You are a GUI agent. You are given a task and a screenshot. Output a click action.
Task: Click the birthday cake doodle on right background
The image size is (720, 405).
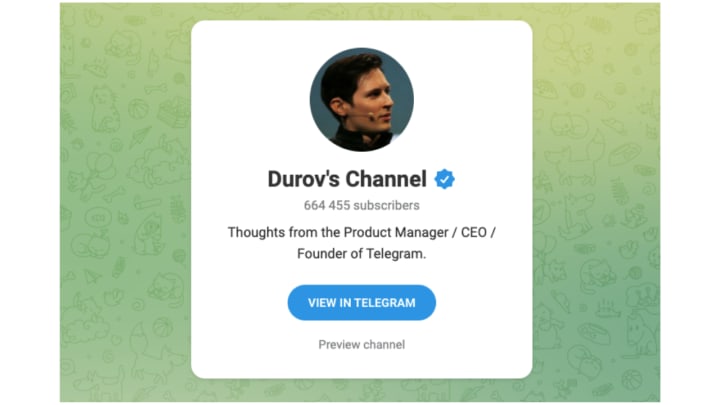(607, 307)
